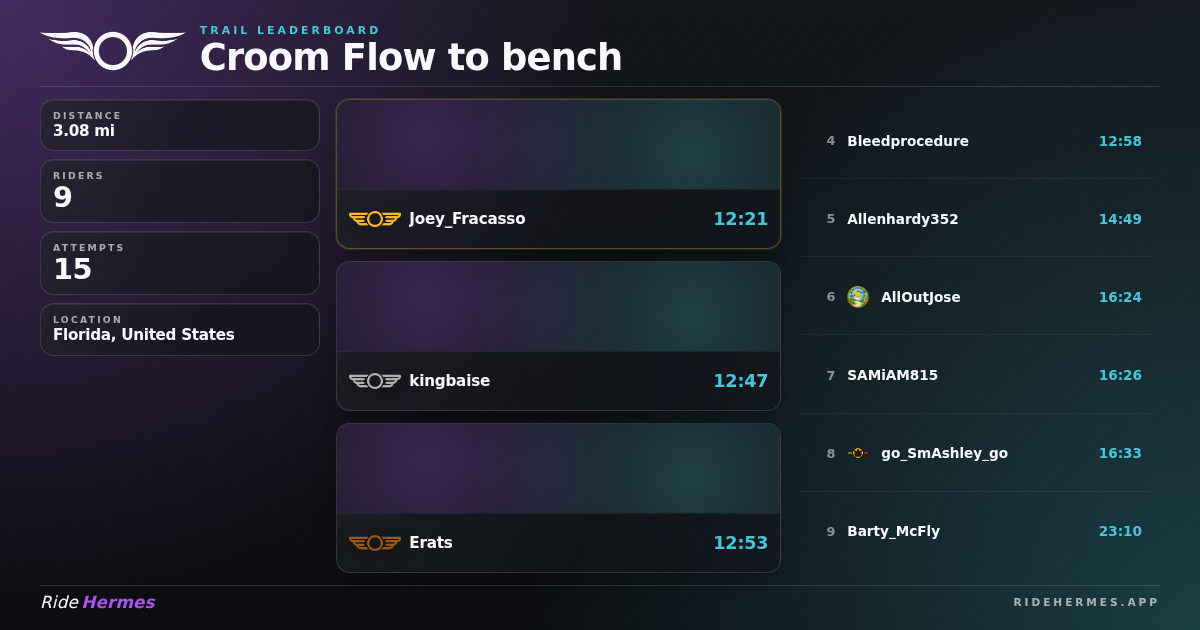
Task: Click the bronze wings badge beside Erats
Action: click(375, 543)
